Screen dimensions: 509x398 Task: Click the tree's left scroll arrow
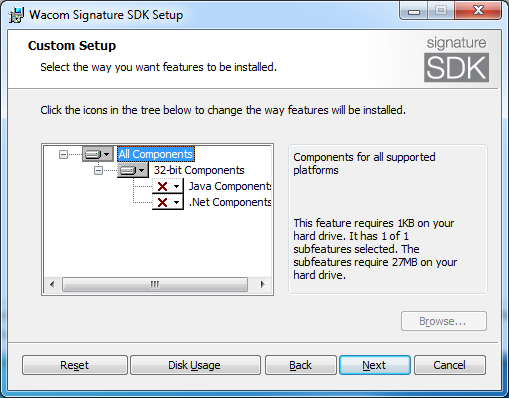(52, 285)
